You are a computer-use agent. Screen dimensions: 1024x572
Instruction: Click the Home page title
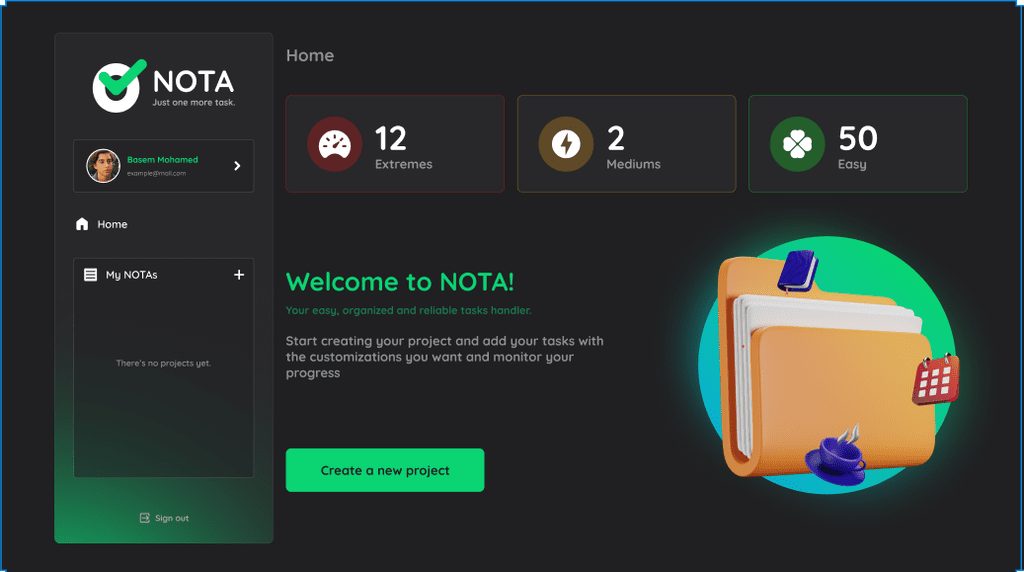click(x=310, y=56)
